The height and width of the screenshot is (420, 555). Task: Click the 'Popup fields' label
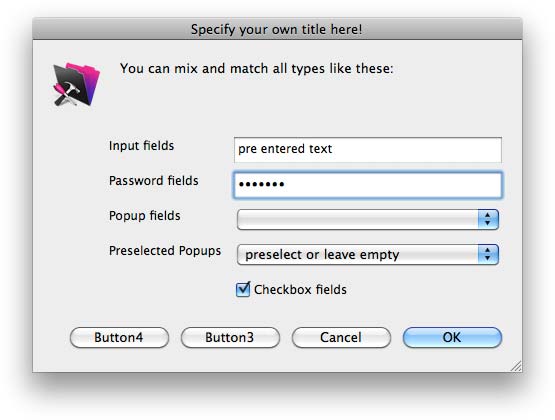[144, 216]
